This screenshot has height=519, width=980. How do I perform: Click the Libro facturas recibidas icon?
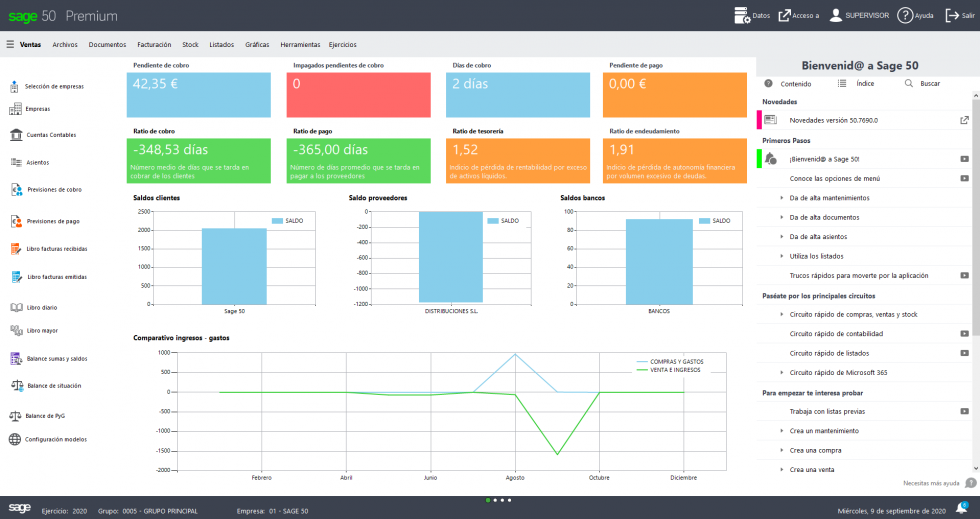pos(16,248)
